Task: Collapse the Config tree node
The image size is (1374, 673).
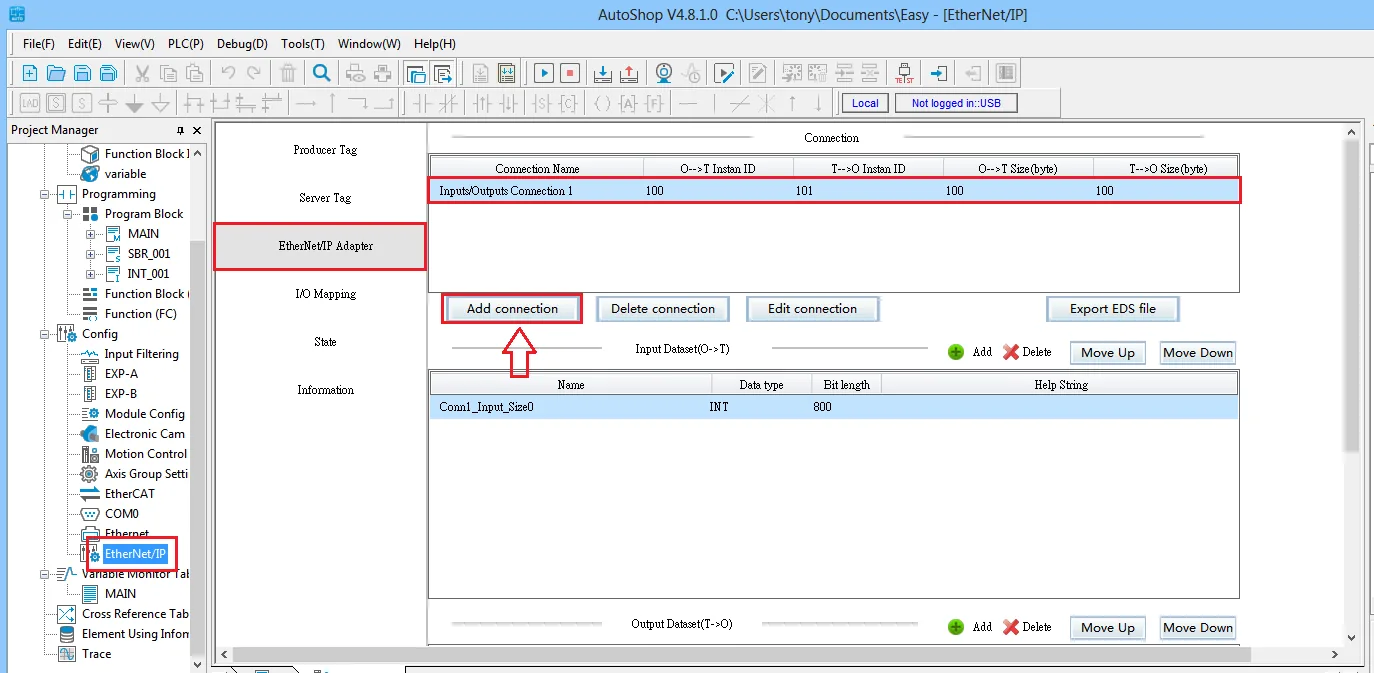Action: 45,334
